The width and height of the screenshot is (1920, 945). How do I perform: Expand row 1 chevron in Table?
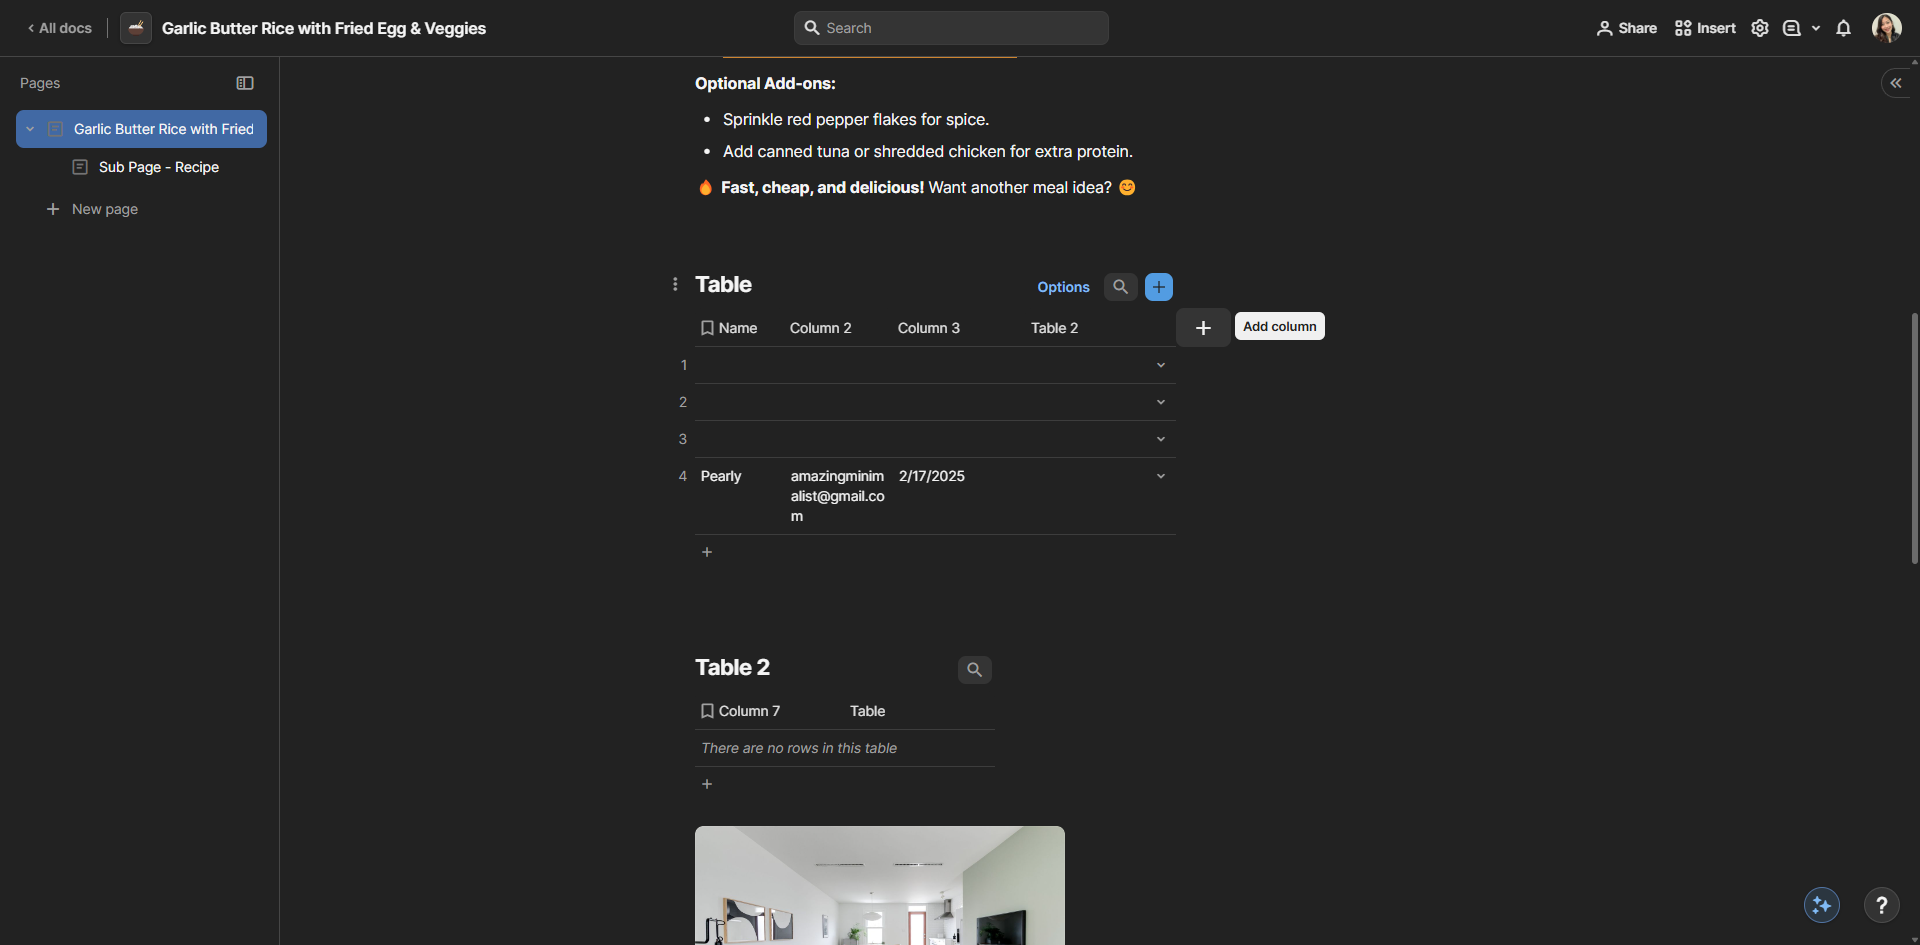(x=1161, y=365)
